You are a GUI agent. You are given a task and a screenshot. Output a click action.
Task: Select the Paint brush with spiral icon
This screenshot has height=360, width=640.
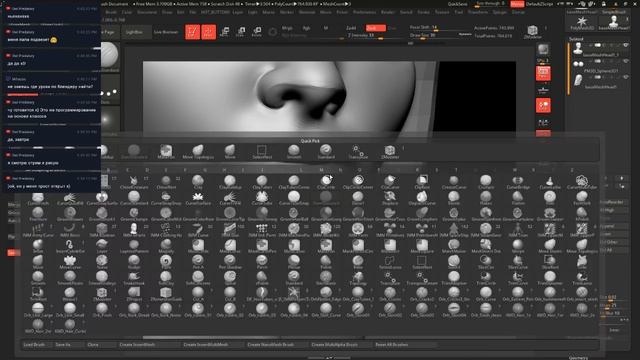(x=166, y=262)
